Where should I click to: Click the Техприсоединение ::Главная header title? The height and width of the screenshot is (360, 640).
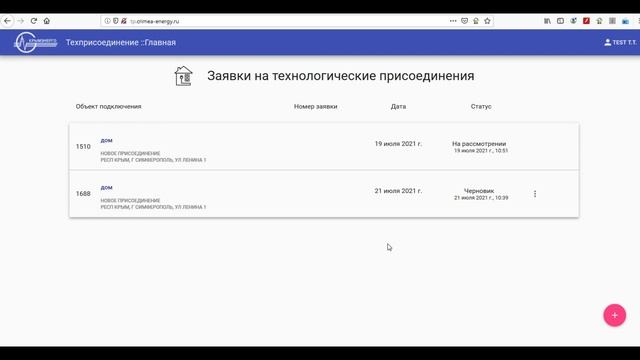click(121, 42)
